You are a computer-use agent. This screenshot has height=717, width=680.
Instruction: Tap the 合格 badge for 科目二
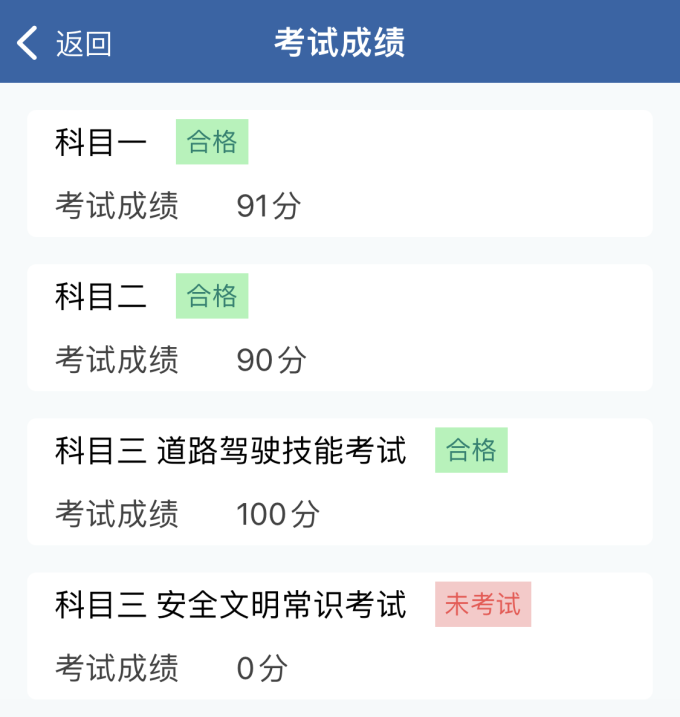(212, 296)
